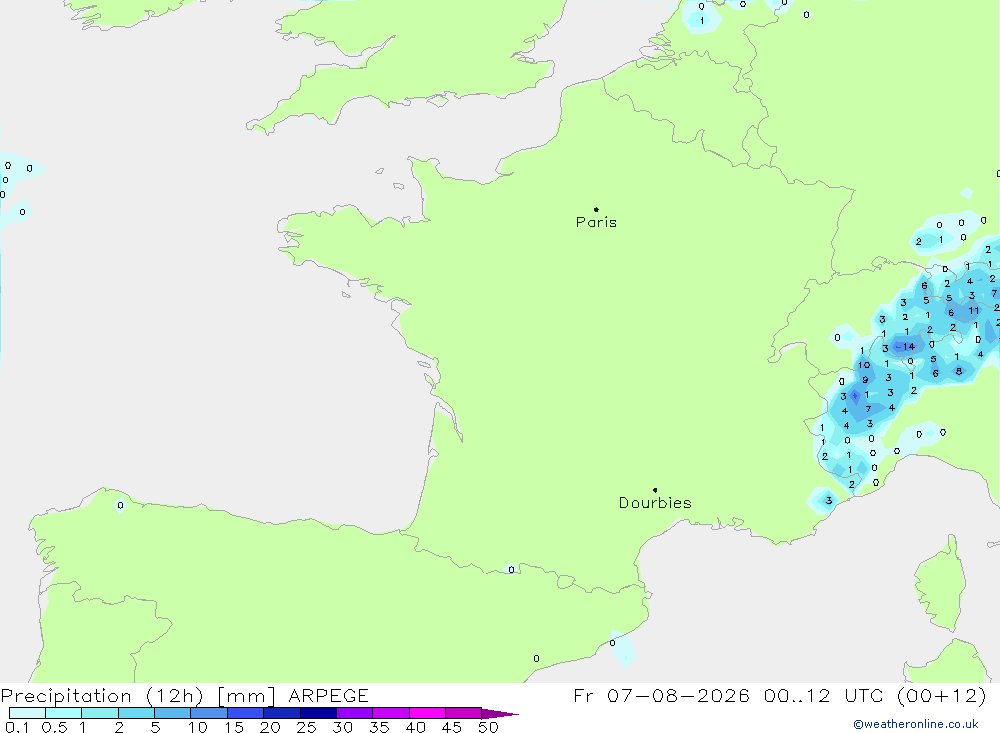The height and width of the screenshot is (733, 1000).
Task: Pick the 1–2 mm legend swatch
Action: tap(100, 713)
